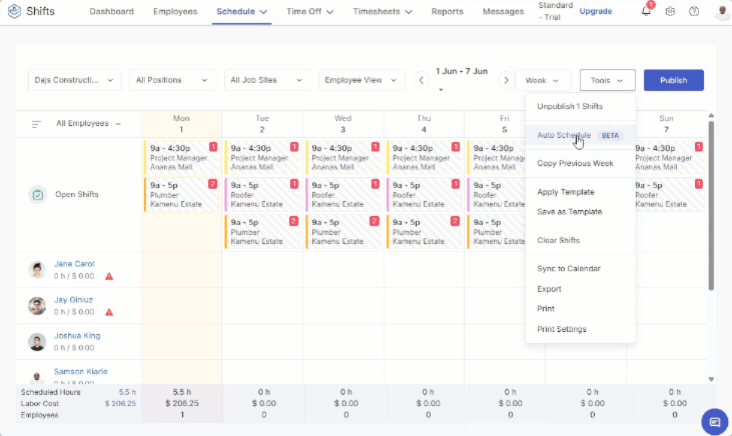Click the $ 206.25 labor cost total

click(120, 403)
